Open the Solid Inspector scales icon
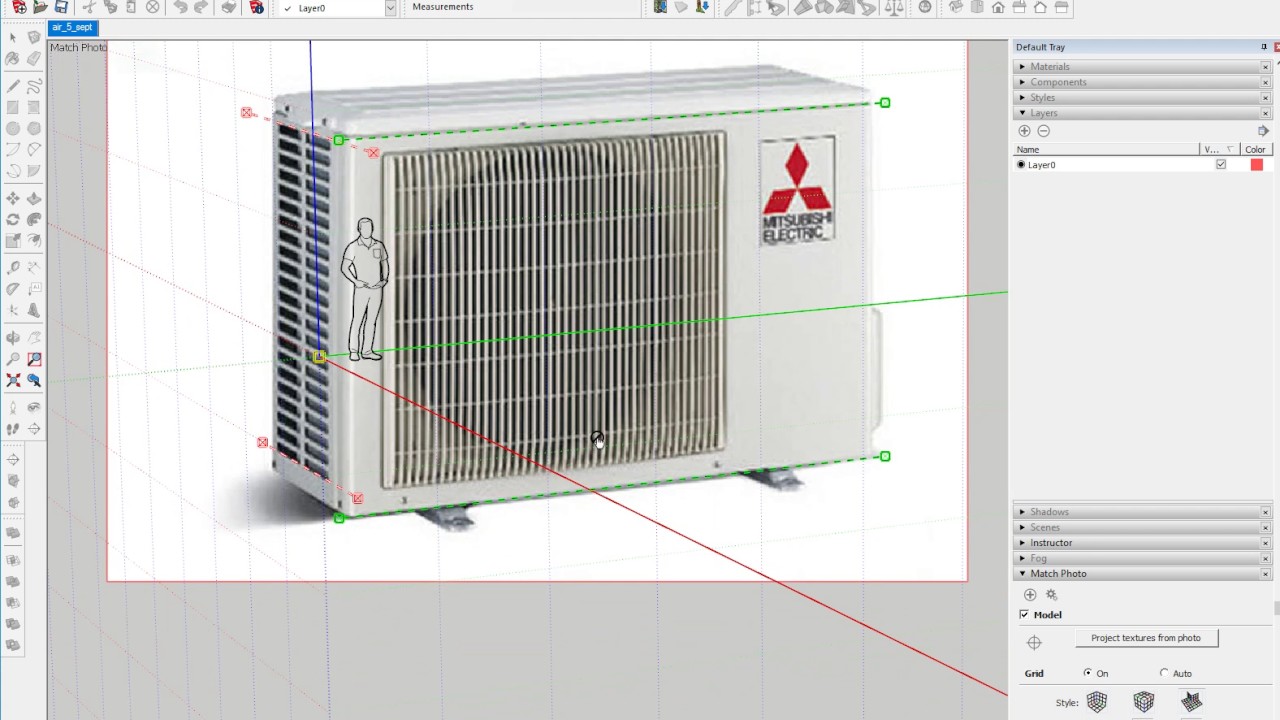Screen dimensions: 1280x720 click(894, 7)
